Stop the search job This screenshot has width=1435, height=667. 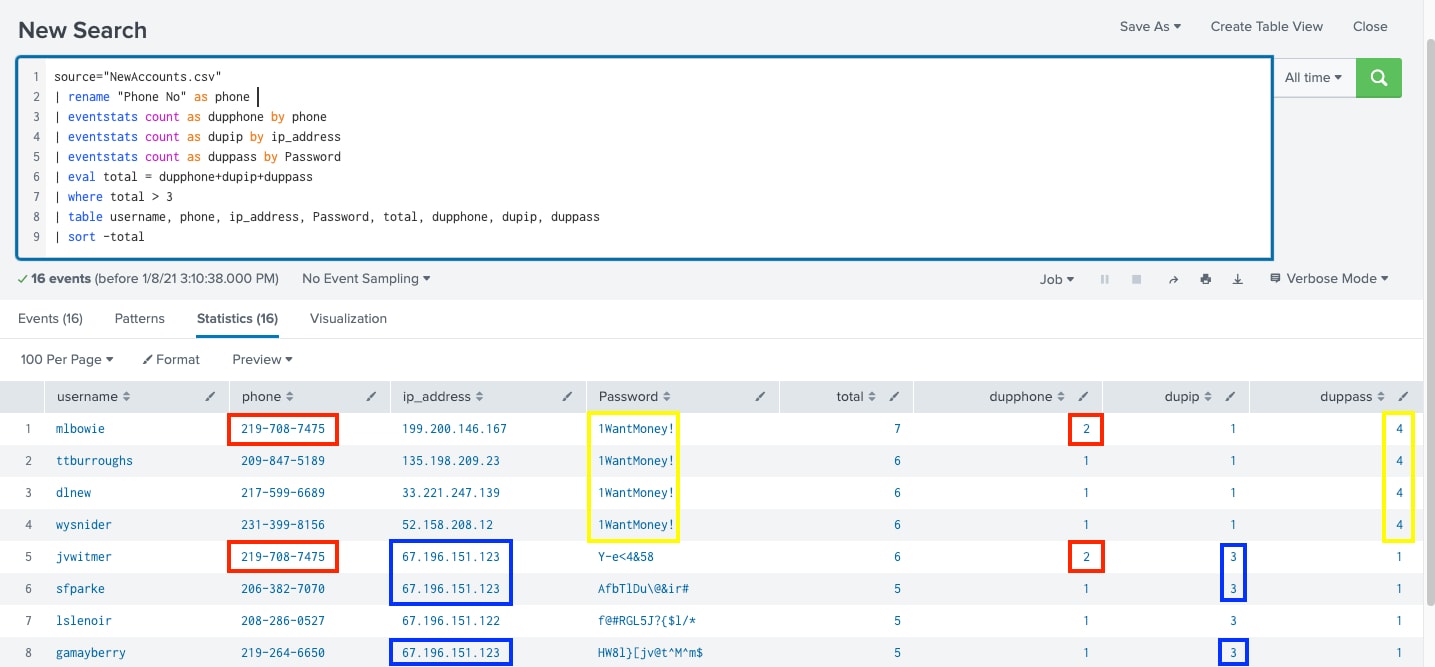pos(1137,280)
